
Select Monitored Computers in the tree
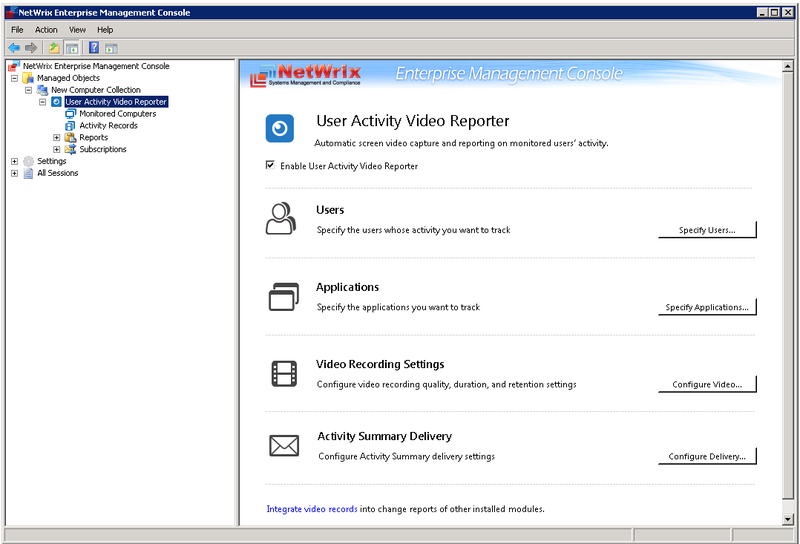tap(118, 114)
